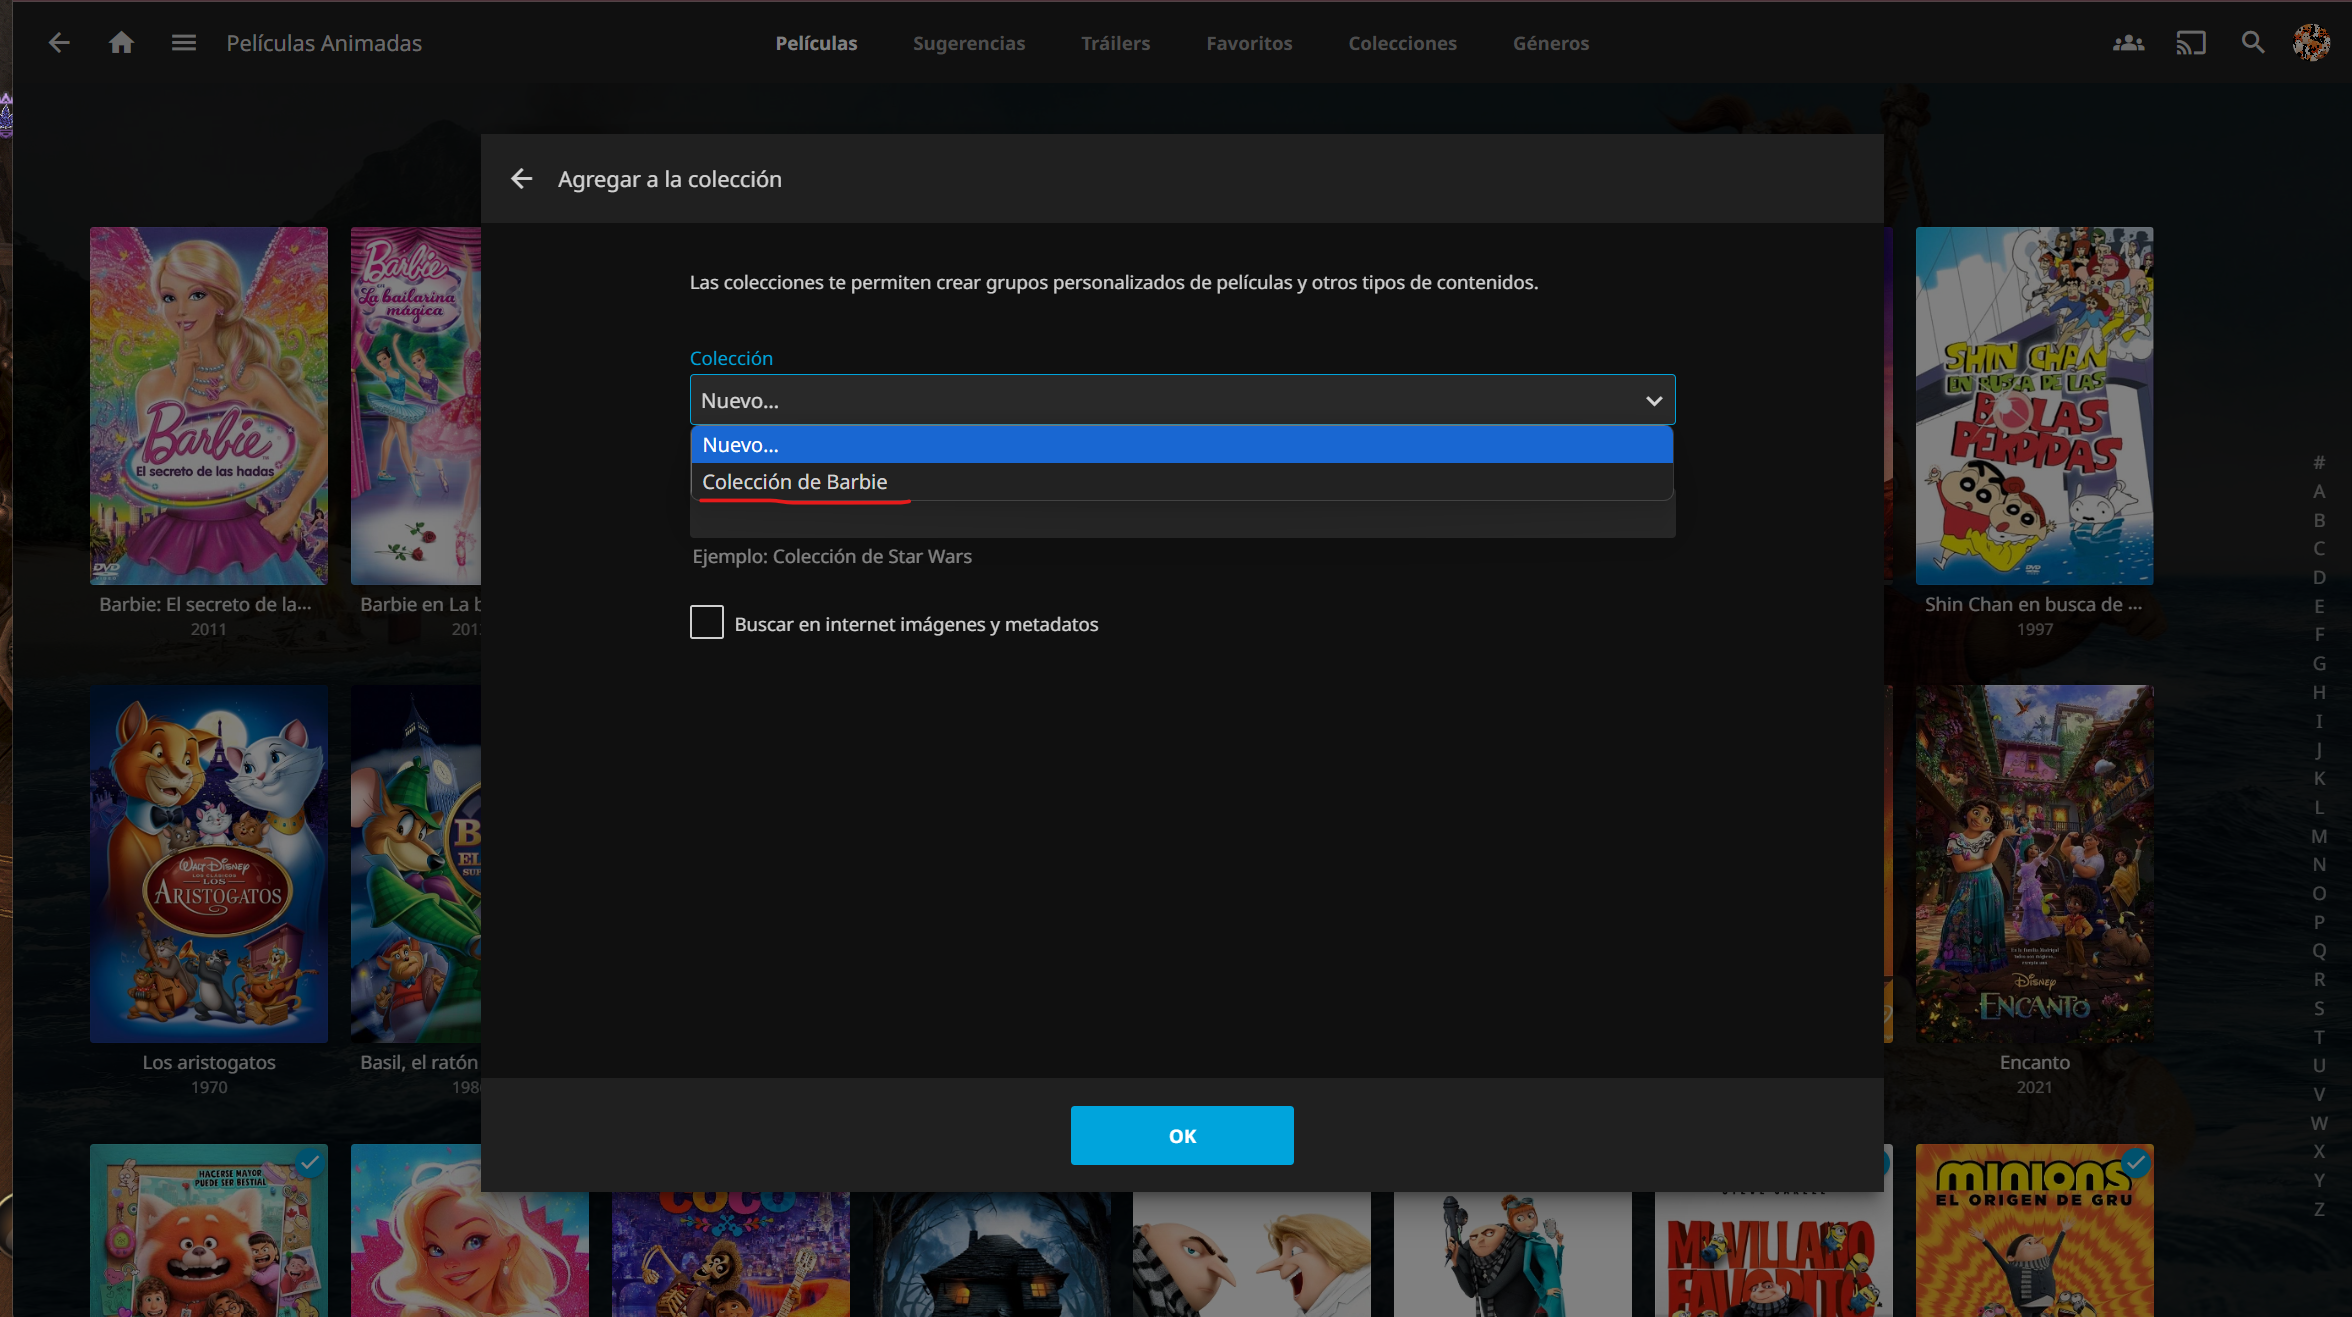Collapse the Colección dropdown arrow
The width and height of the screenshot is (2352, 1317).
(1654, 401)
